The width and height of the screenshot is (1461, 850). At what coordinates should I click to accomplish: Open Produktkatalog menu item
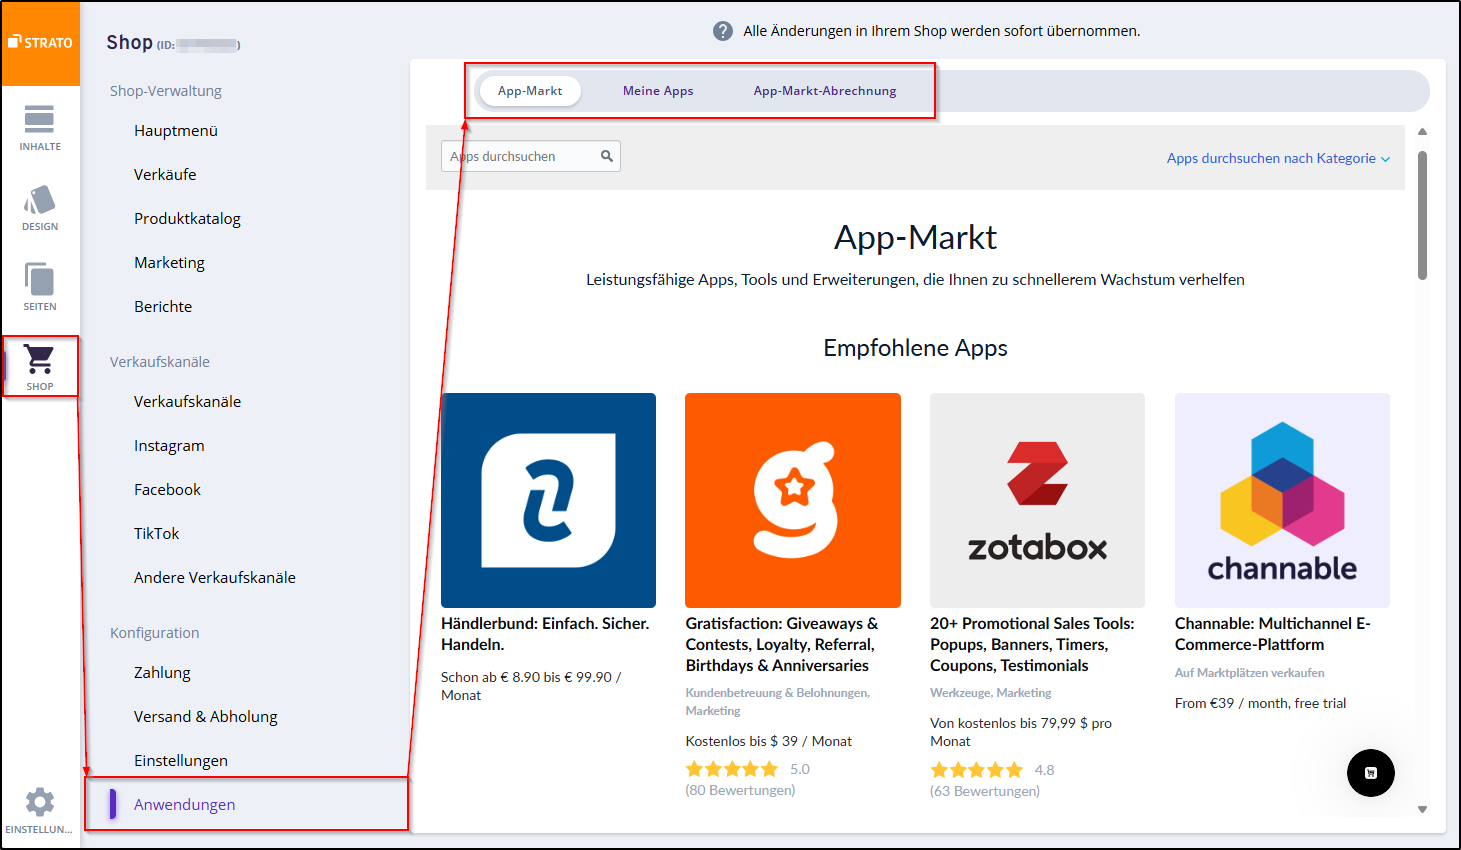tap(187, 219)
